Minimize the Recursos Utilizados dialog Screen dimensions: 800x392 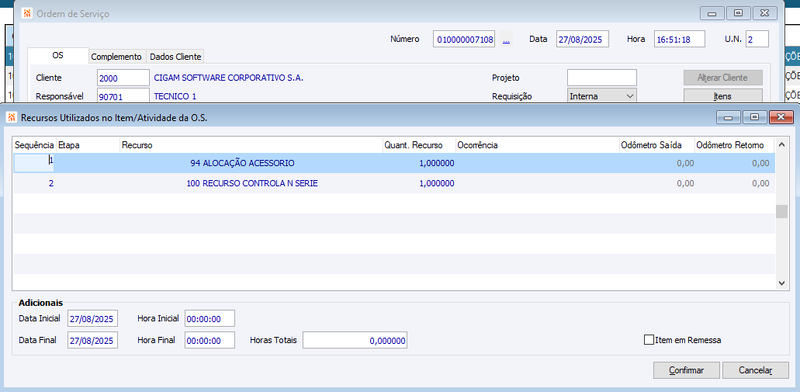pyautogui.click(x=729, y=117)
